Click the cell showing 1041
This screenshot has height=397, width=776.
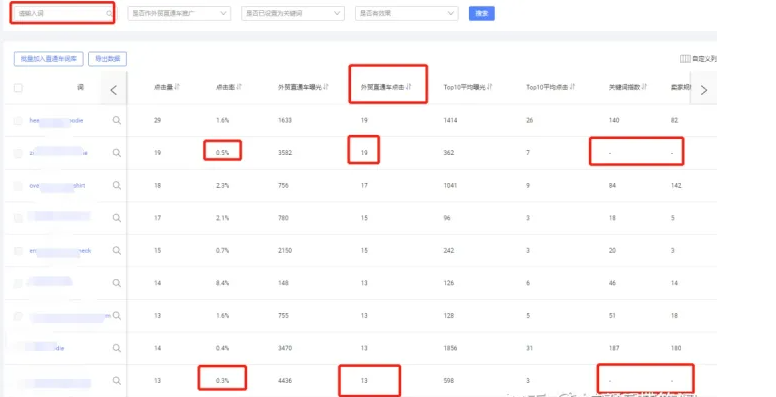tap(450, 186)
